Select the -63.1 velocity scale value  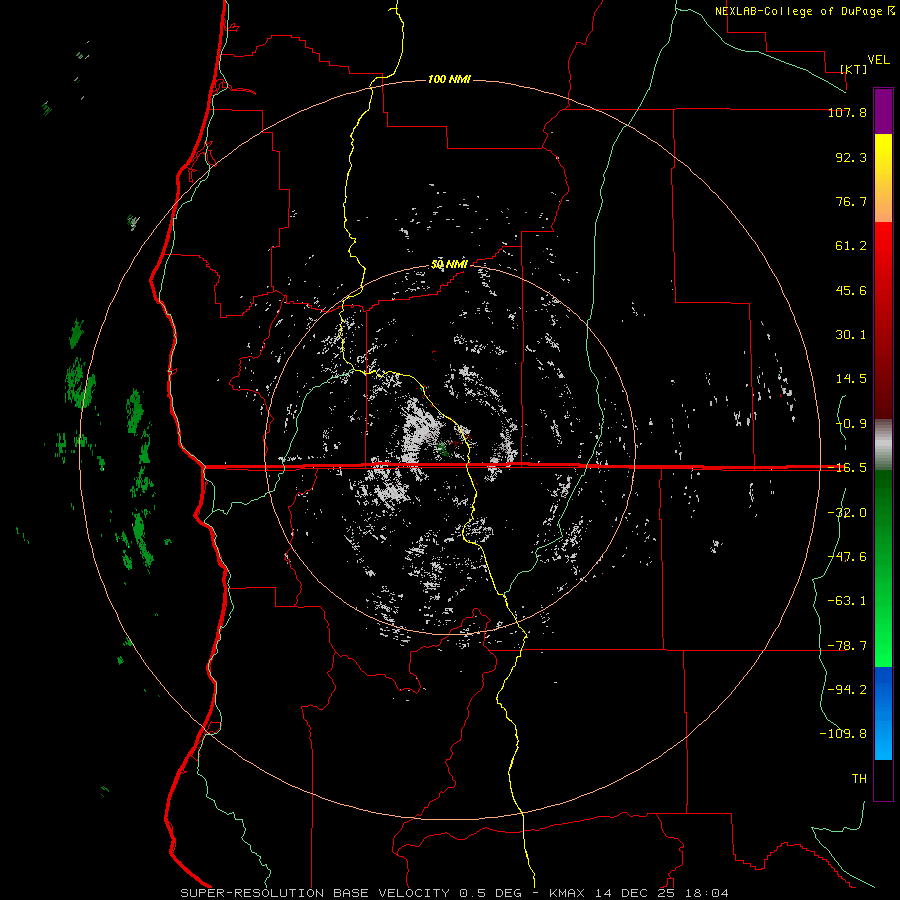coord(847,601)
